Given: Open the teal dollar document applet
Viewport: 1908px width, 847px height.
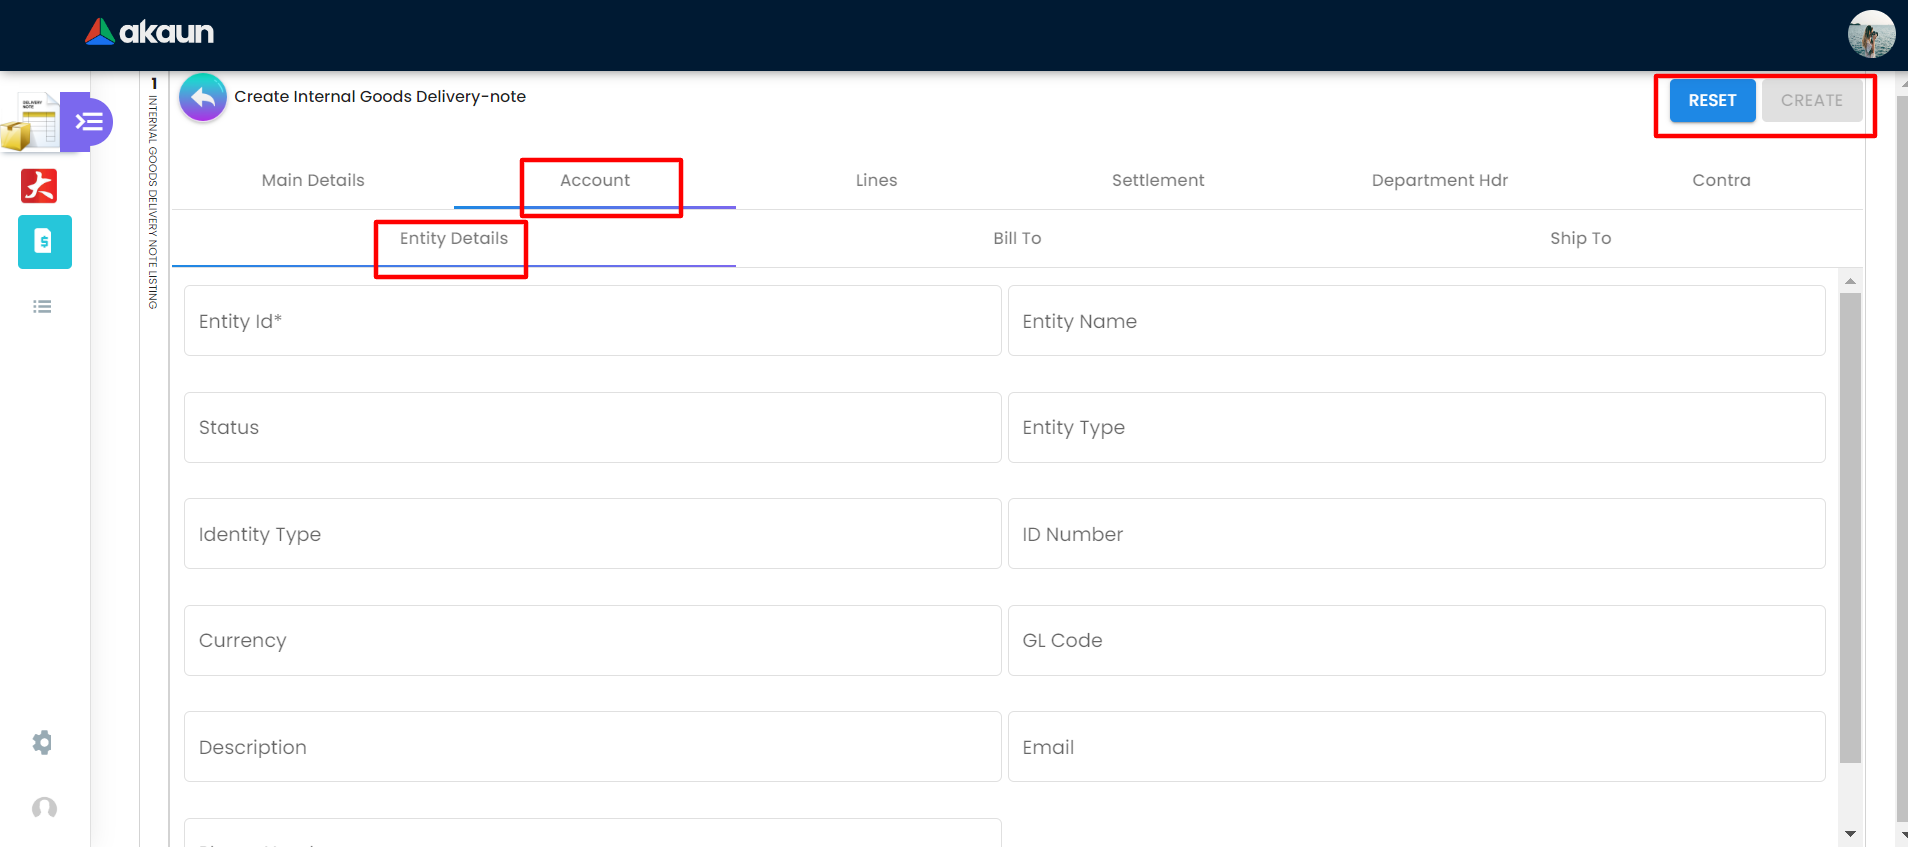Looking at the screenshot, I should coord(44,242).
